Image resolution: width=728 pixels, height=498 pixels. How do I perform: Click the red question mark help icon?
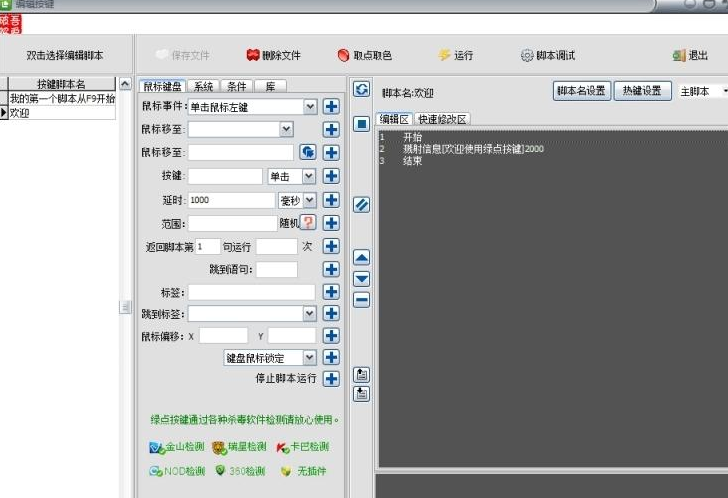(x=308, y=222)
